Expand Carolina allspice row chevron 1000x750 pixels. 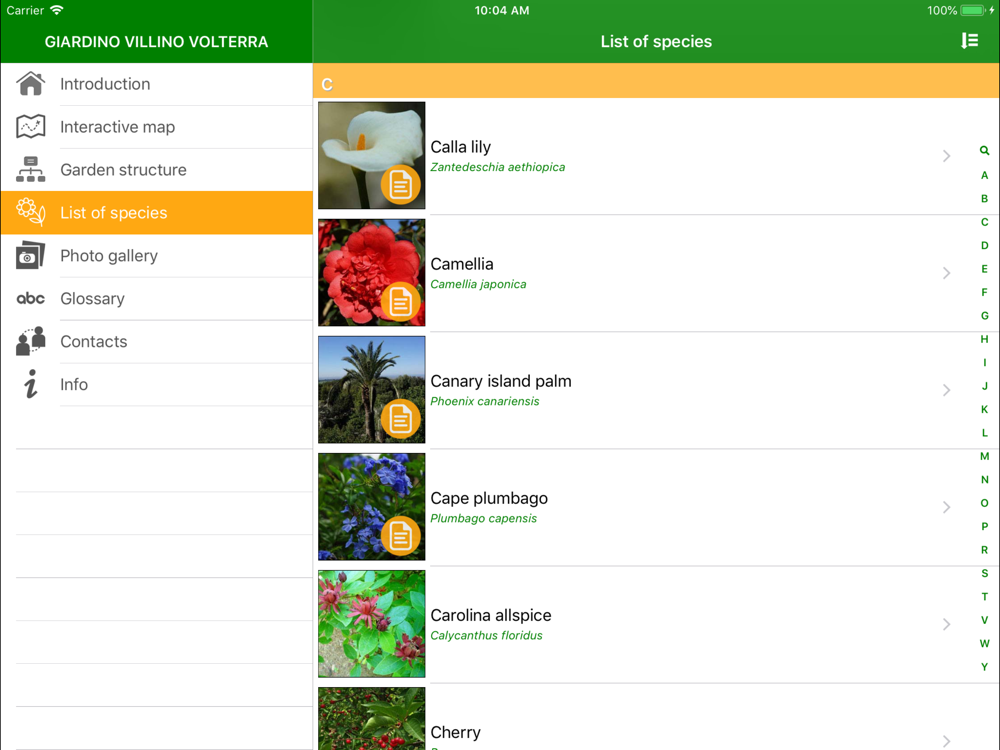(x=946, y=624)
